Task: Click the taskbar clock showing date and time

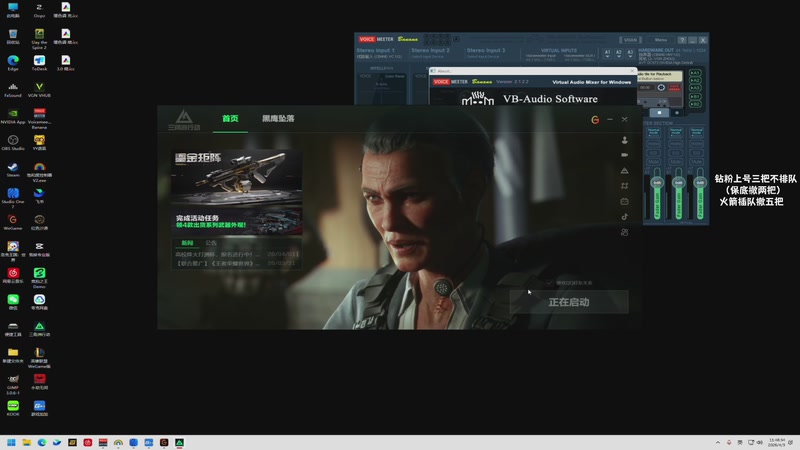Action: coord(777,442)
